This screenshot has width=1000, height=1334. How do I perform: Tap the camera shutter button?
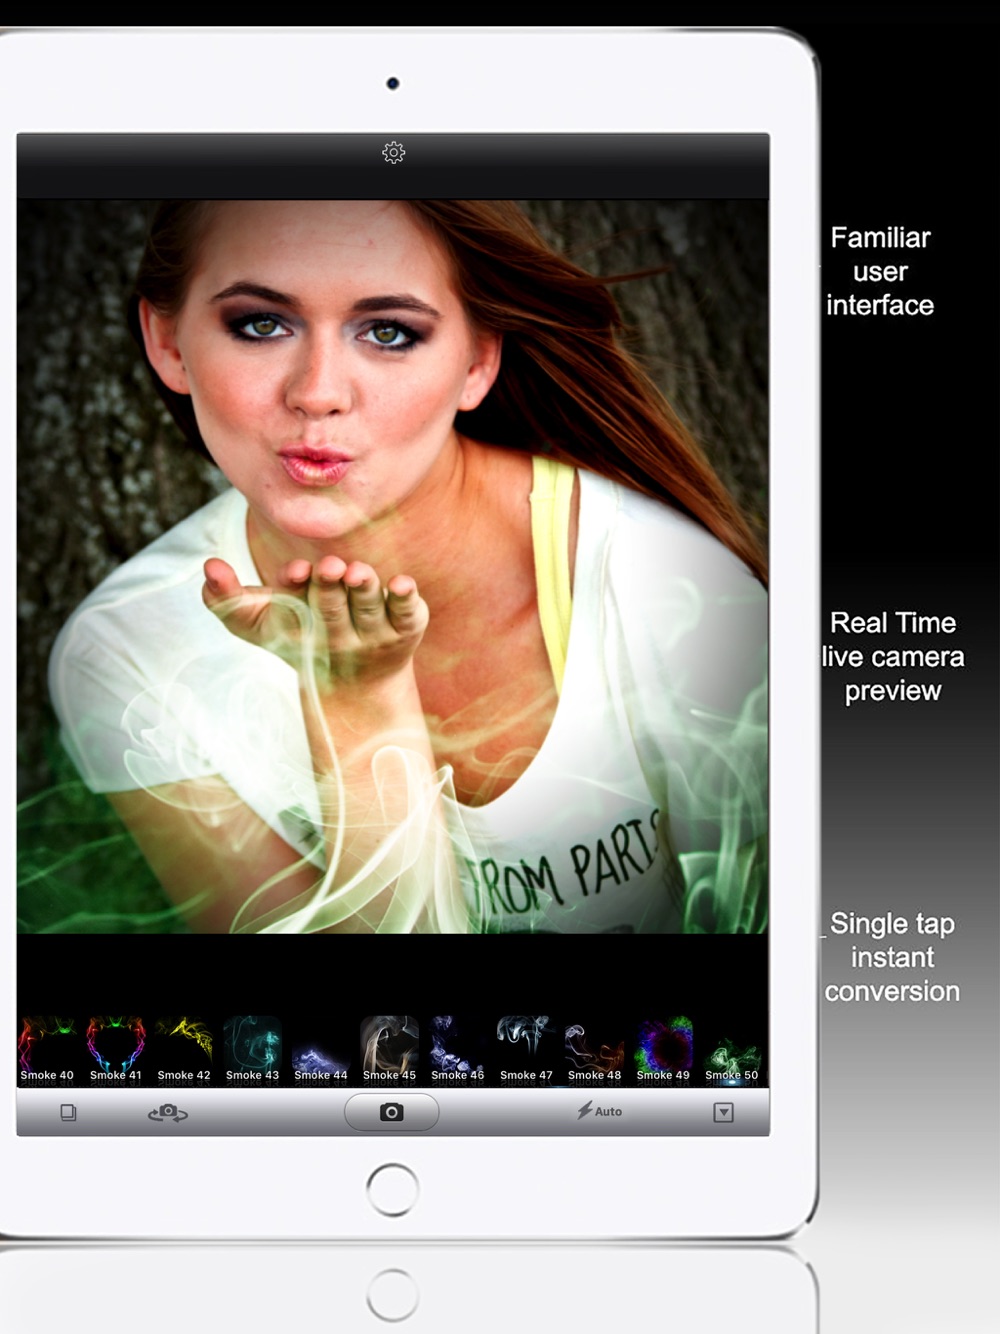click(392, 1112)
